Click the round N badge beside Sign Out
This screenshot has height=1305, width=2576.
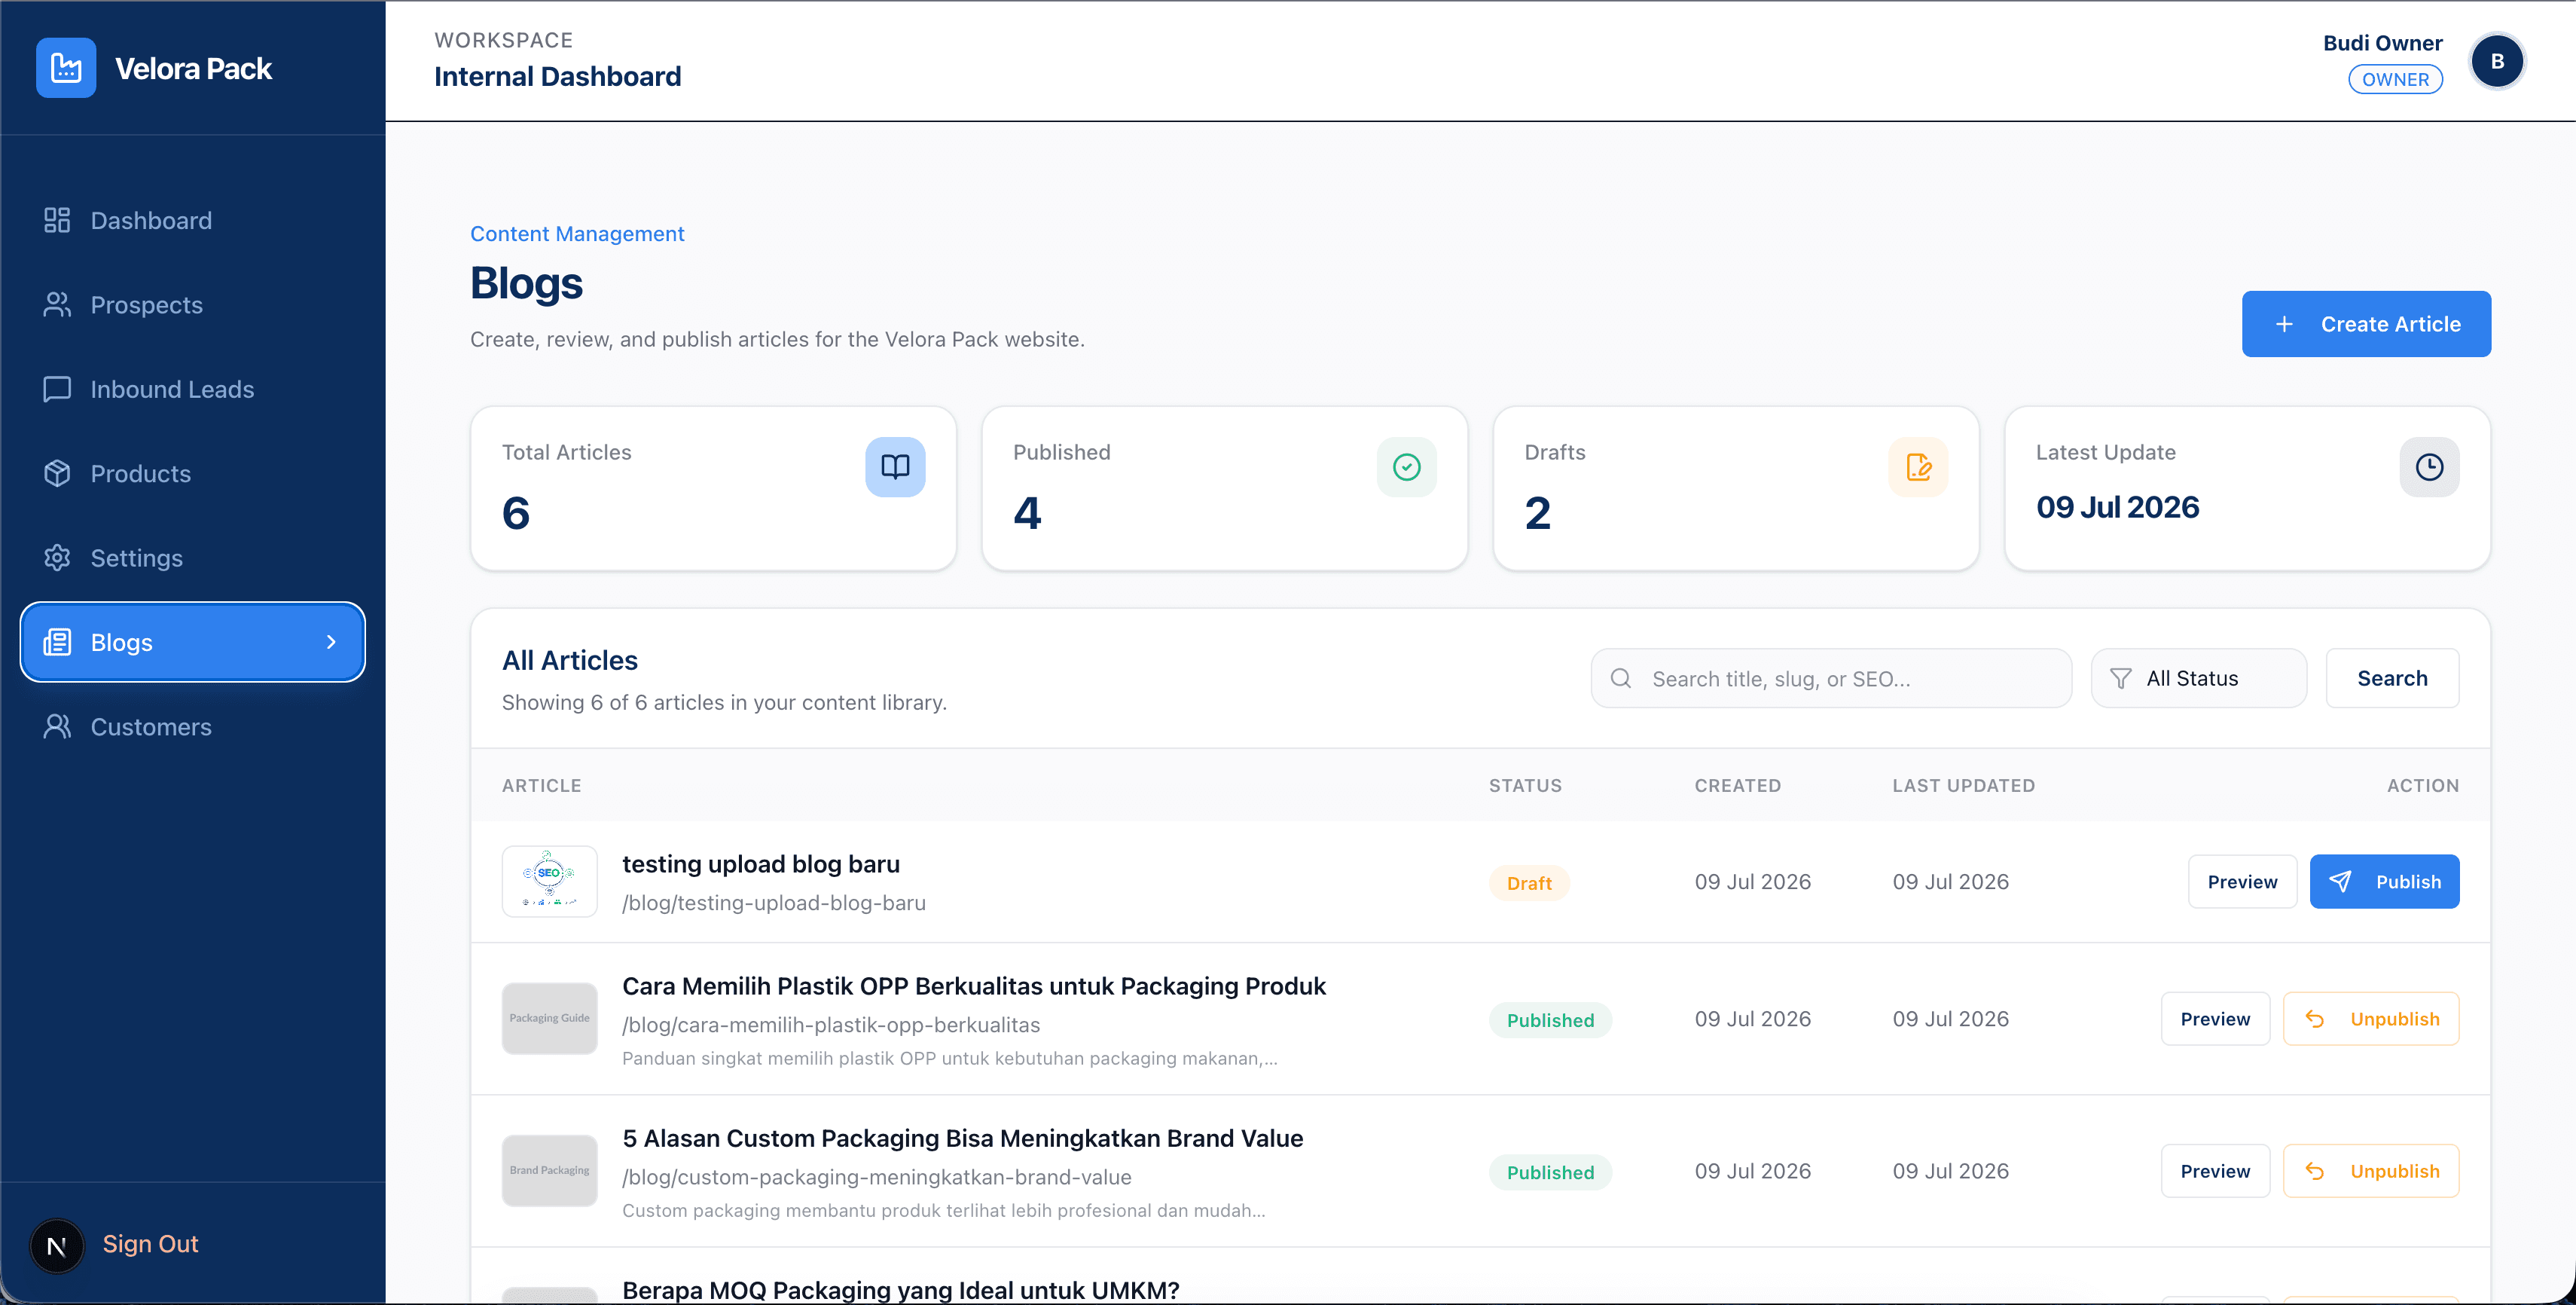click(57, 1245)
